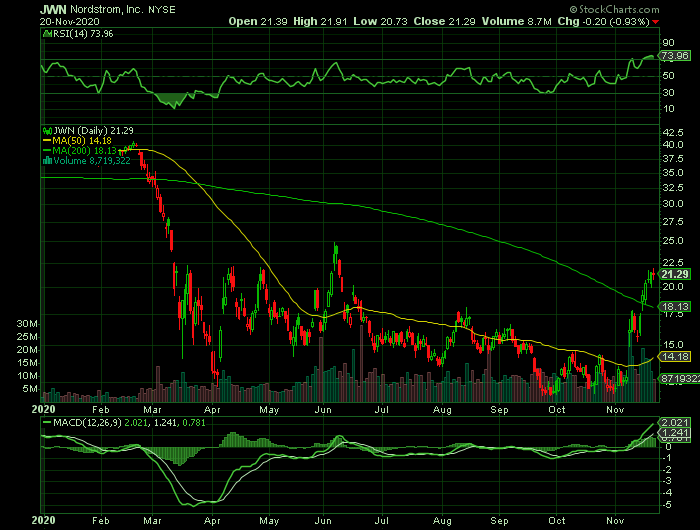Click the date 20-Nov-2020
Screen dimensions: 700x530
[69, 21]
